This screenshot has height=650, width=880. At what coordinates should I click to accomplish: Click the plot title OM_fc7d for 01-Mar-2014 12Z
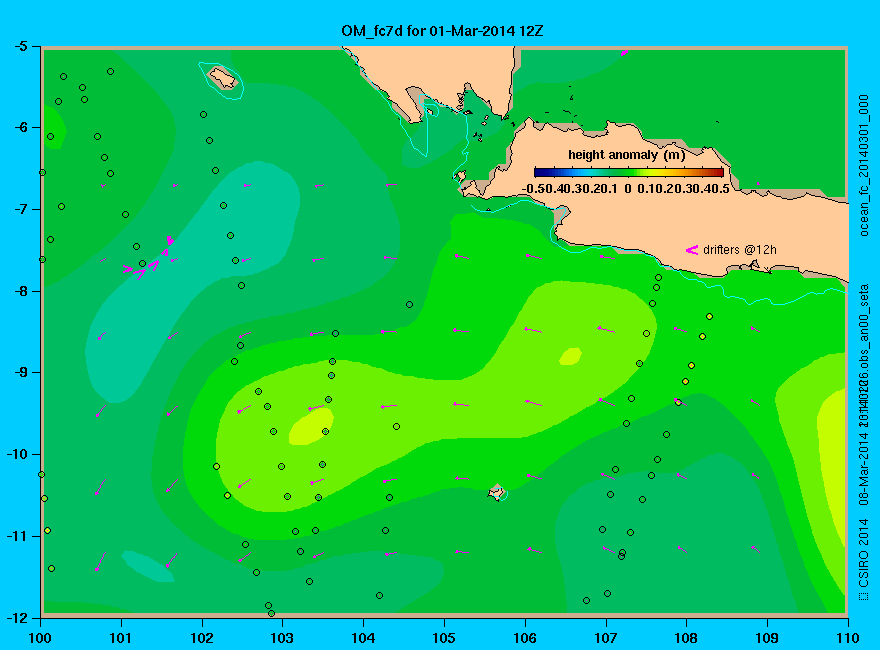tap(442, 30)
